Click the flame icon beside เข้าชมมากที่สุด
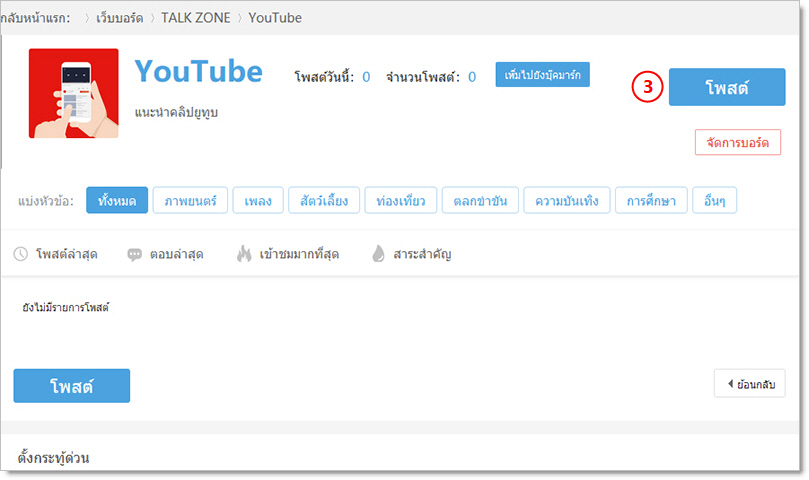This screenshot has height=480, width=809. (244, 253)
